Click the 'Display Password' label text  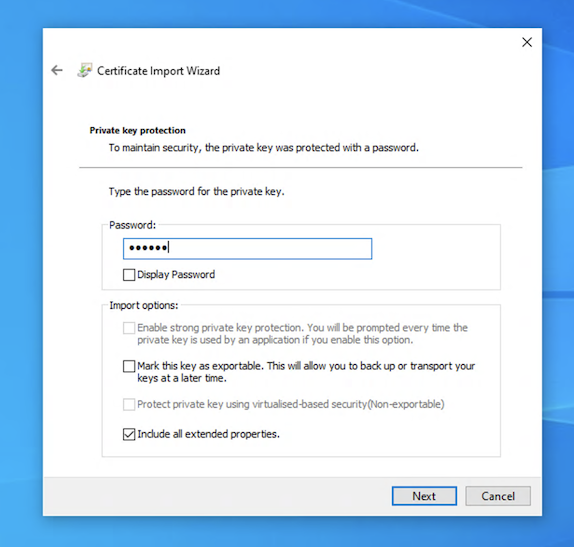[x=176, y=275]
